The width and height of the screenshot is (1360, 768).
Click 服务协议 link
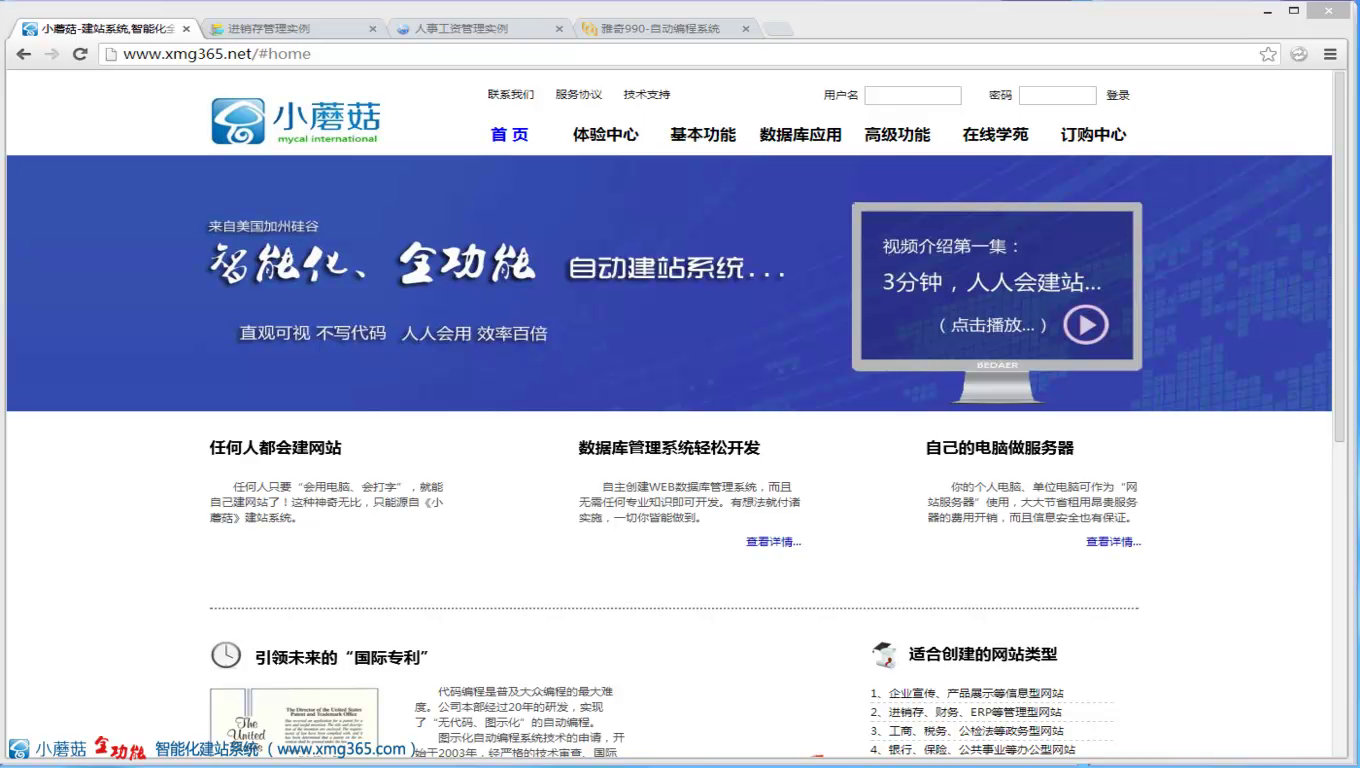(579, 95)
